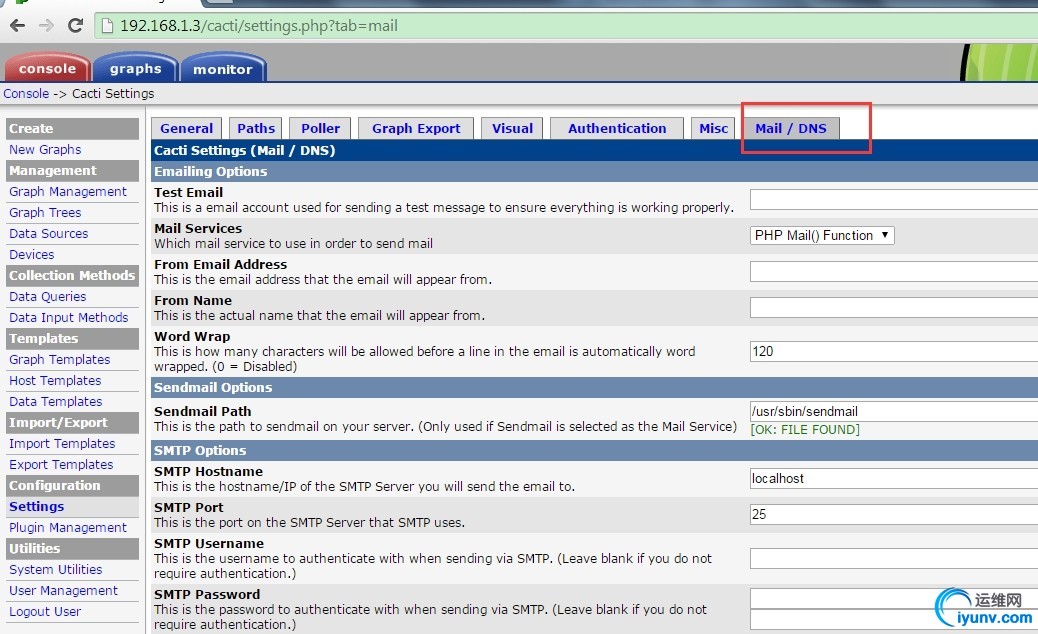Open Export Templates in the sidebar
1038x634 pixels.
pos(61,465)
